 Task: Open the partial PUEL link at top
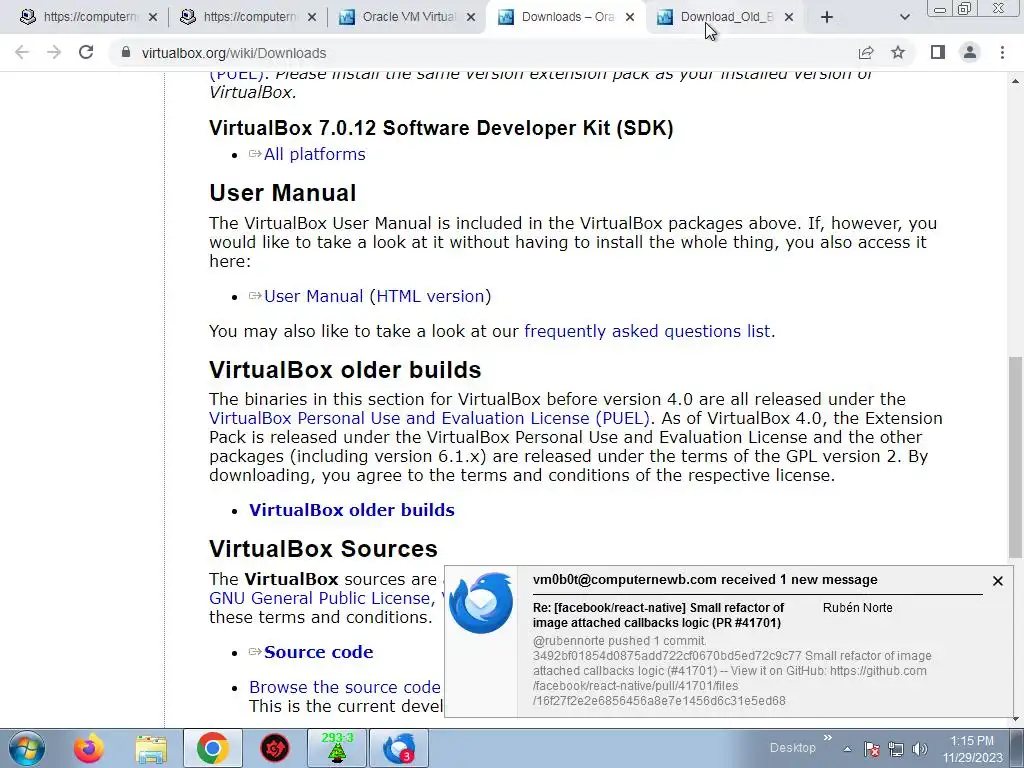click(236, 76)
